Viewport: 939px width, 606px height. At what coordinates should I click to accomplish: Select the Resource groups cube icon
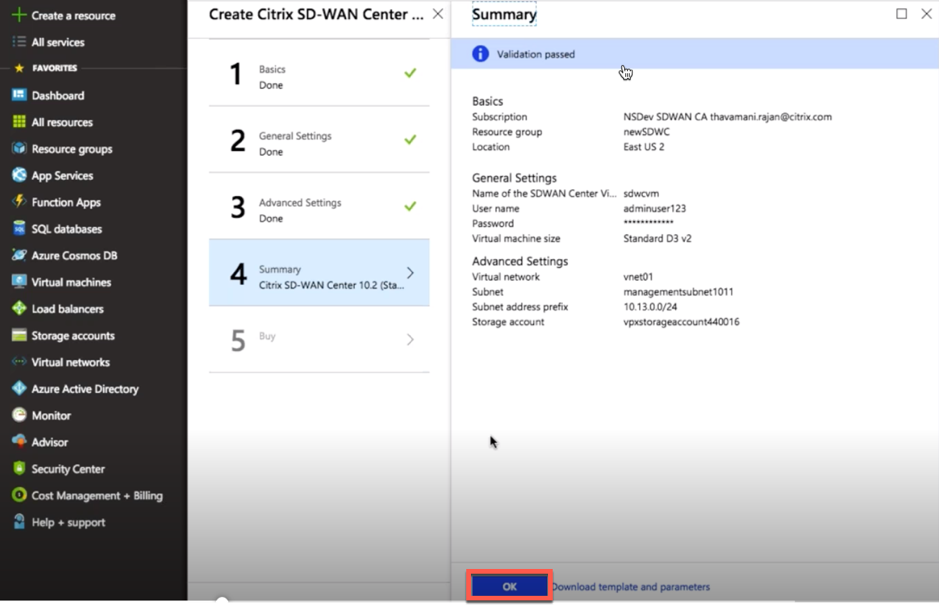click(19, 148)
